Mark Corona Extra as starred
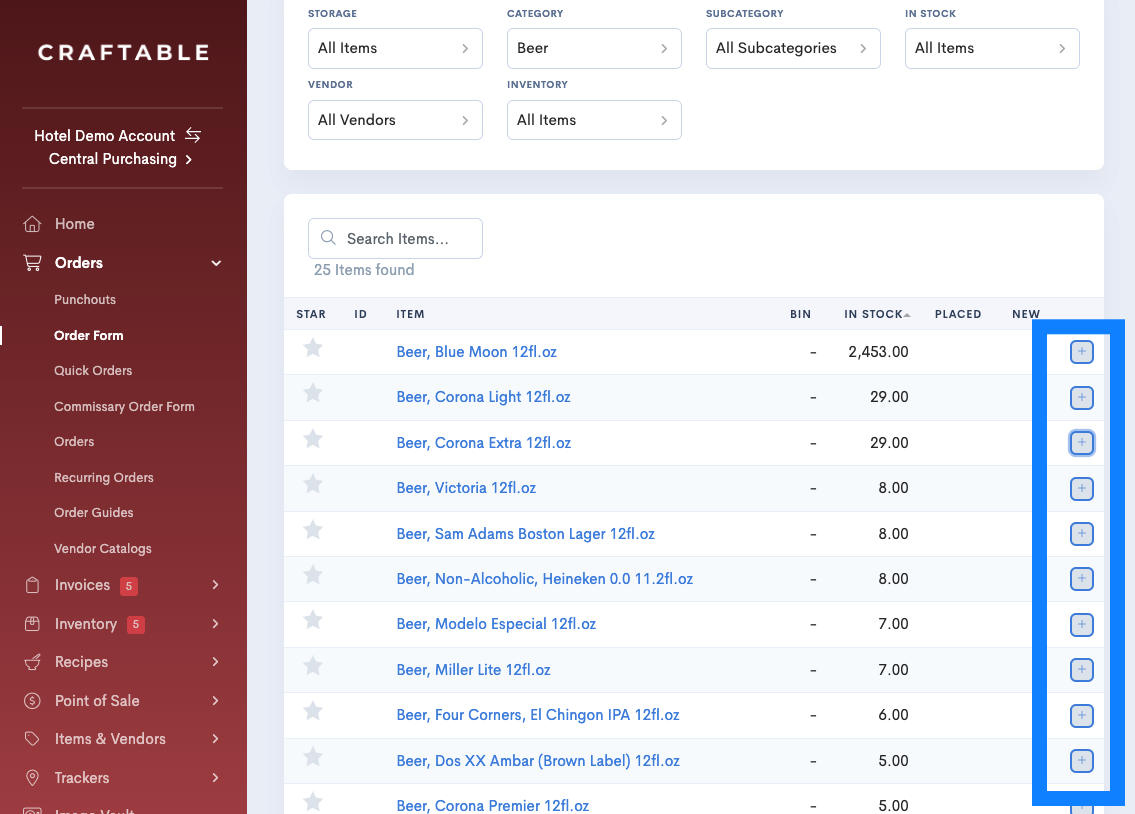Image resolution: width=1135 pixels, height=814 pixels. [x=313, y=439]
